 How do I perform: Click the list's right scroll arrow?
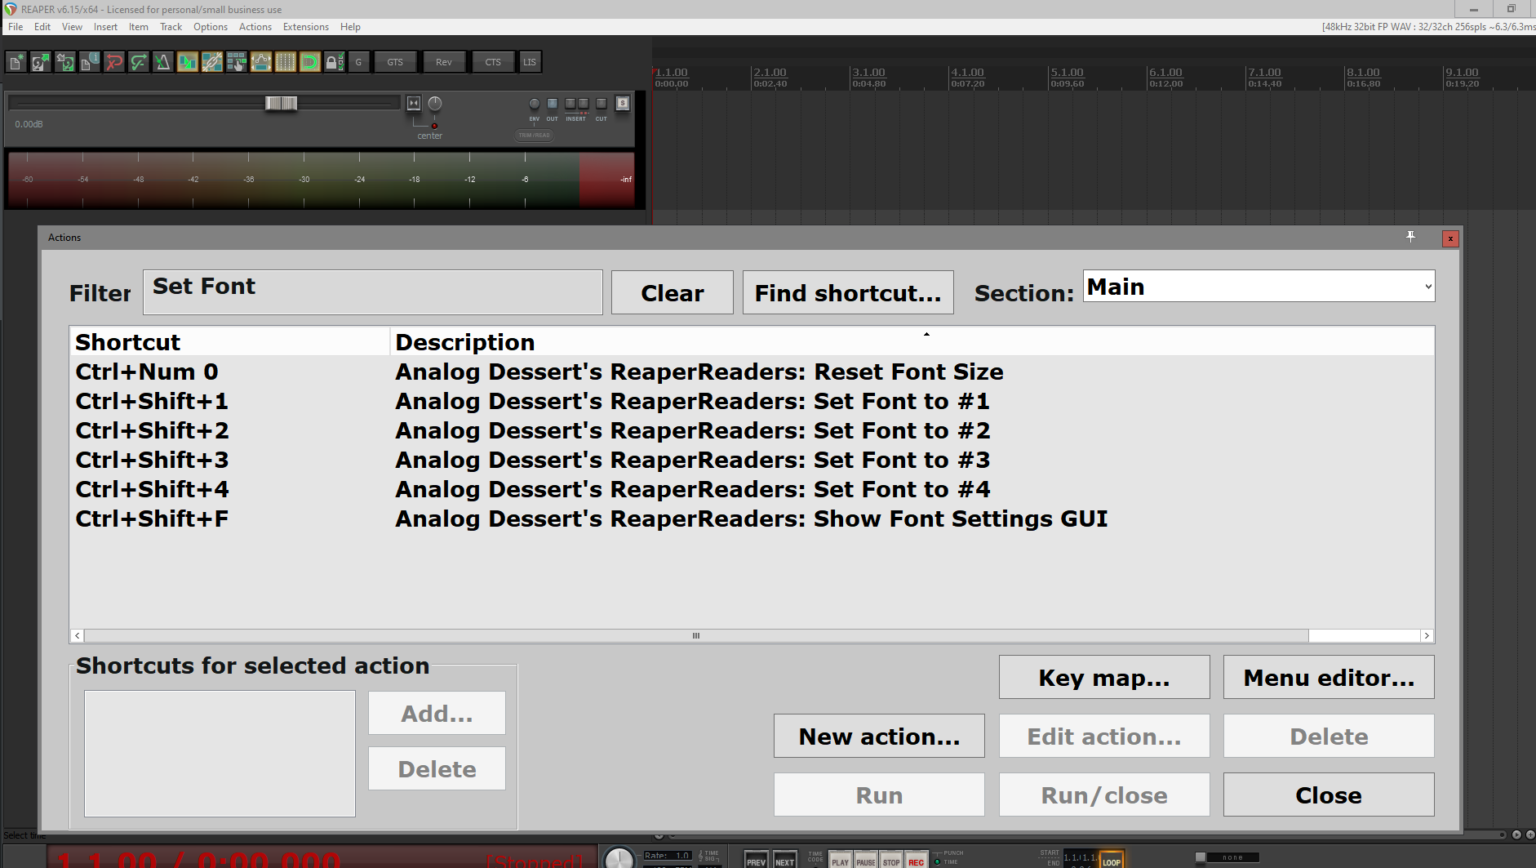pos(1426,636)
